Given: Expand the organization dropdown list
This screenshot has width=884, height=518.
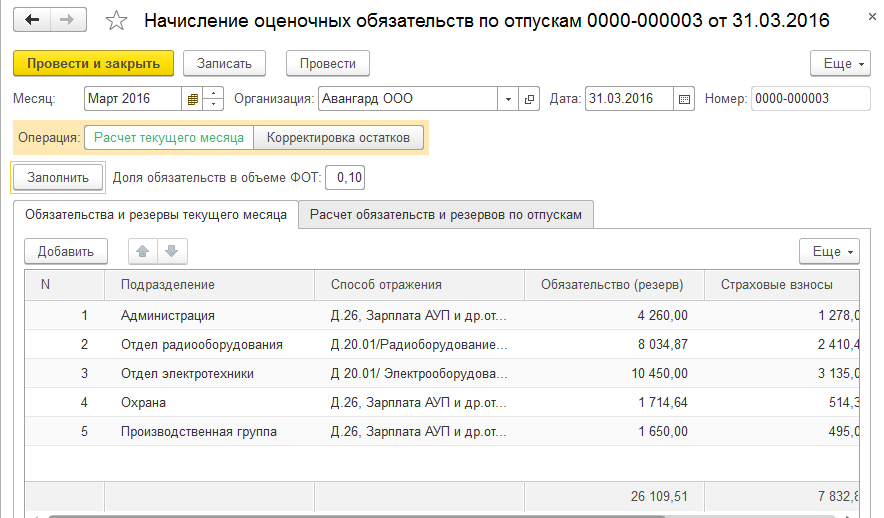Looking at the screenshot, I should click(x=508, y=99).
